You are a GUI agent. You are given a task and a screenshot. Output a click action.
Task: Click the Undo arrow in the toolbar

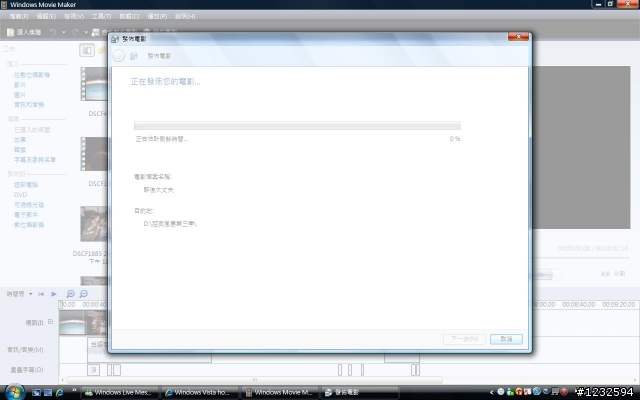[53, 32]
